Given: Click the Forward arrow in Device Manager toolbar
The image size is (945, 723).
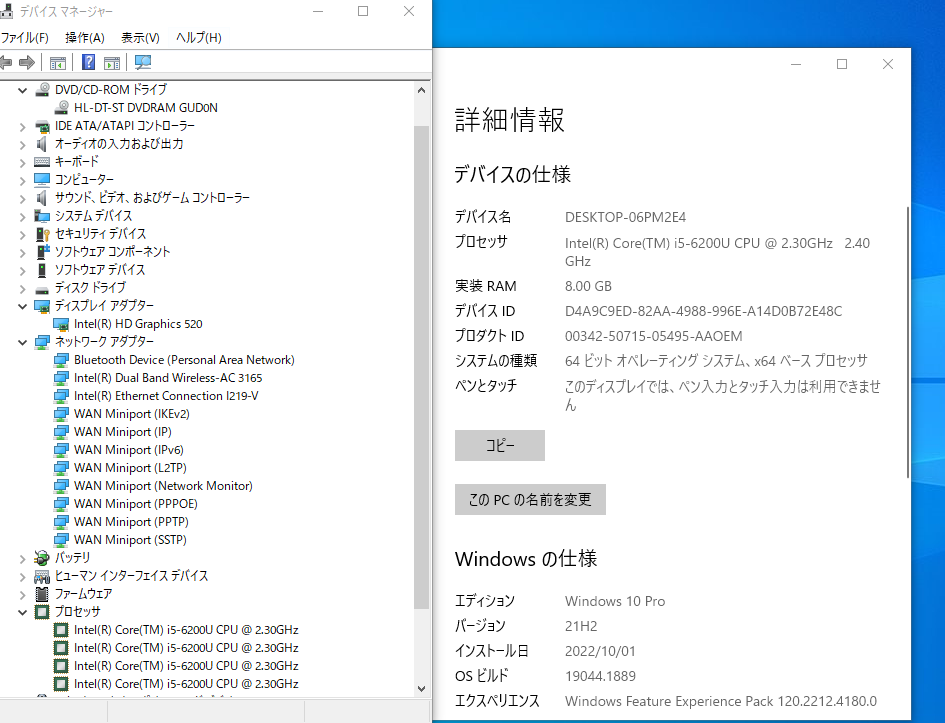Looking at the screenshot, I should click(27, 62).
